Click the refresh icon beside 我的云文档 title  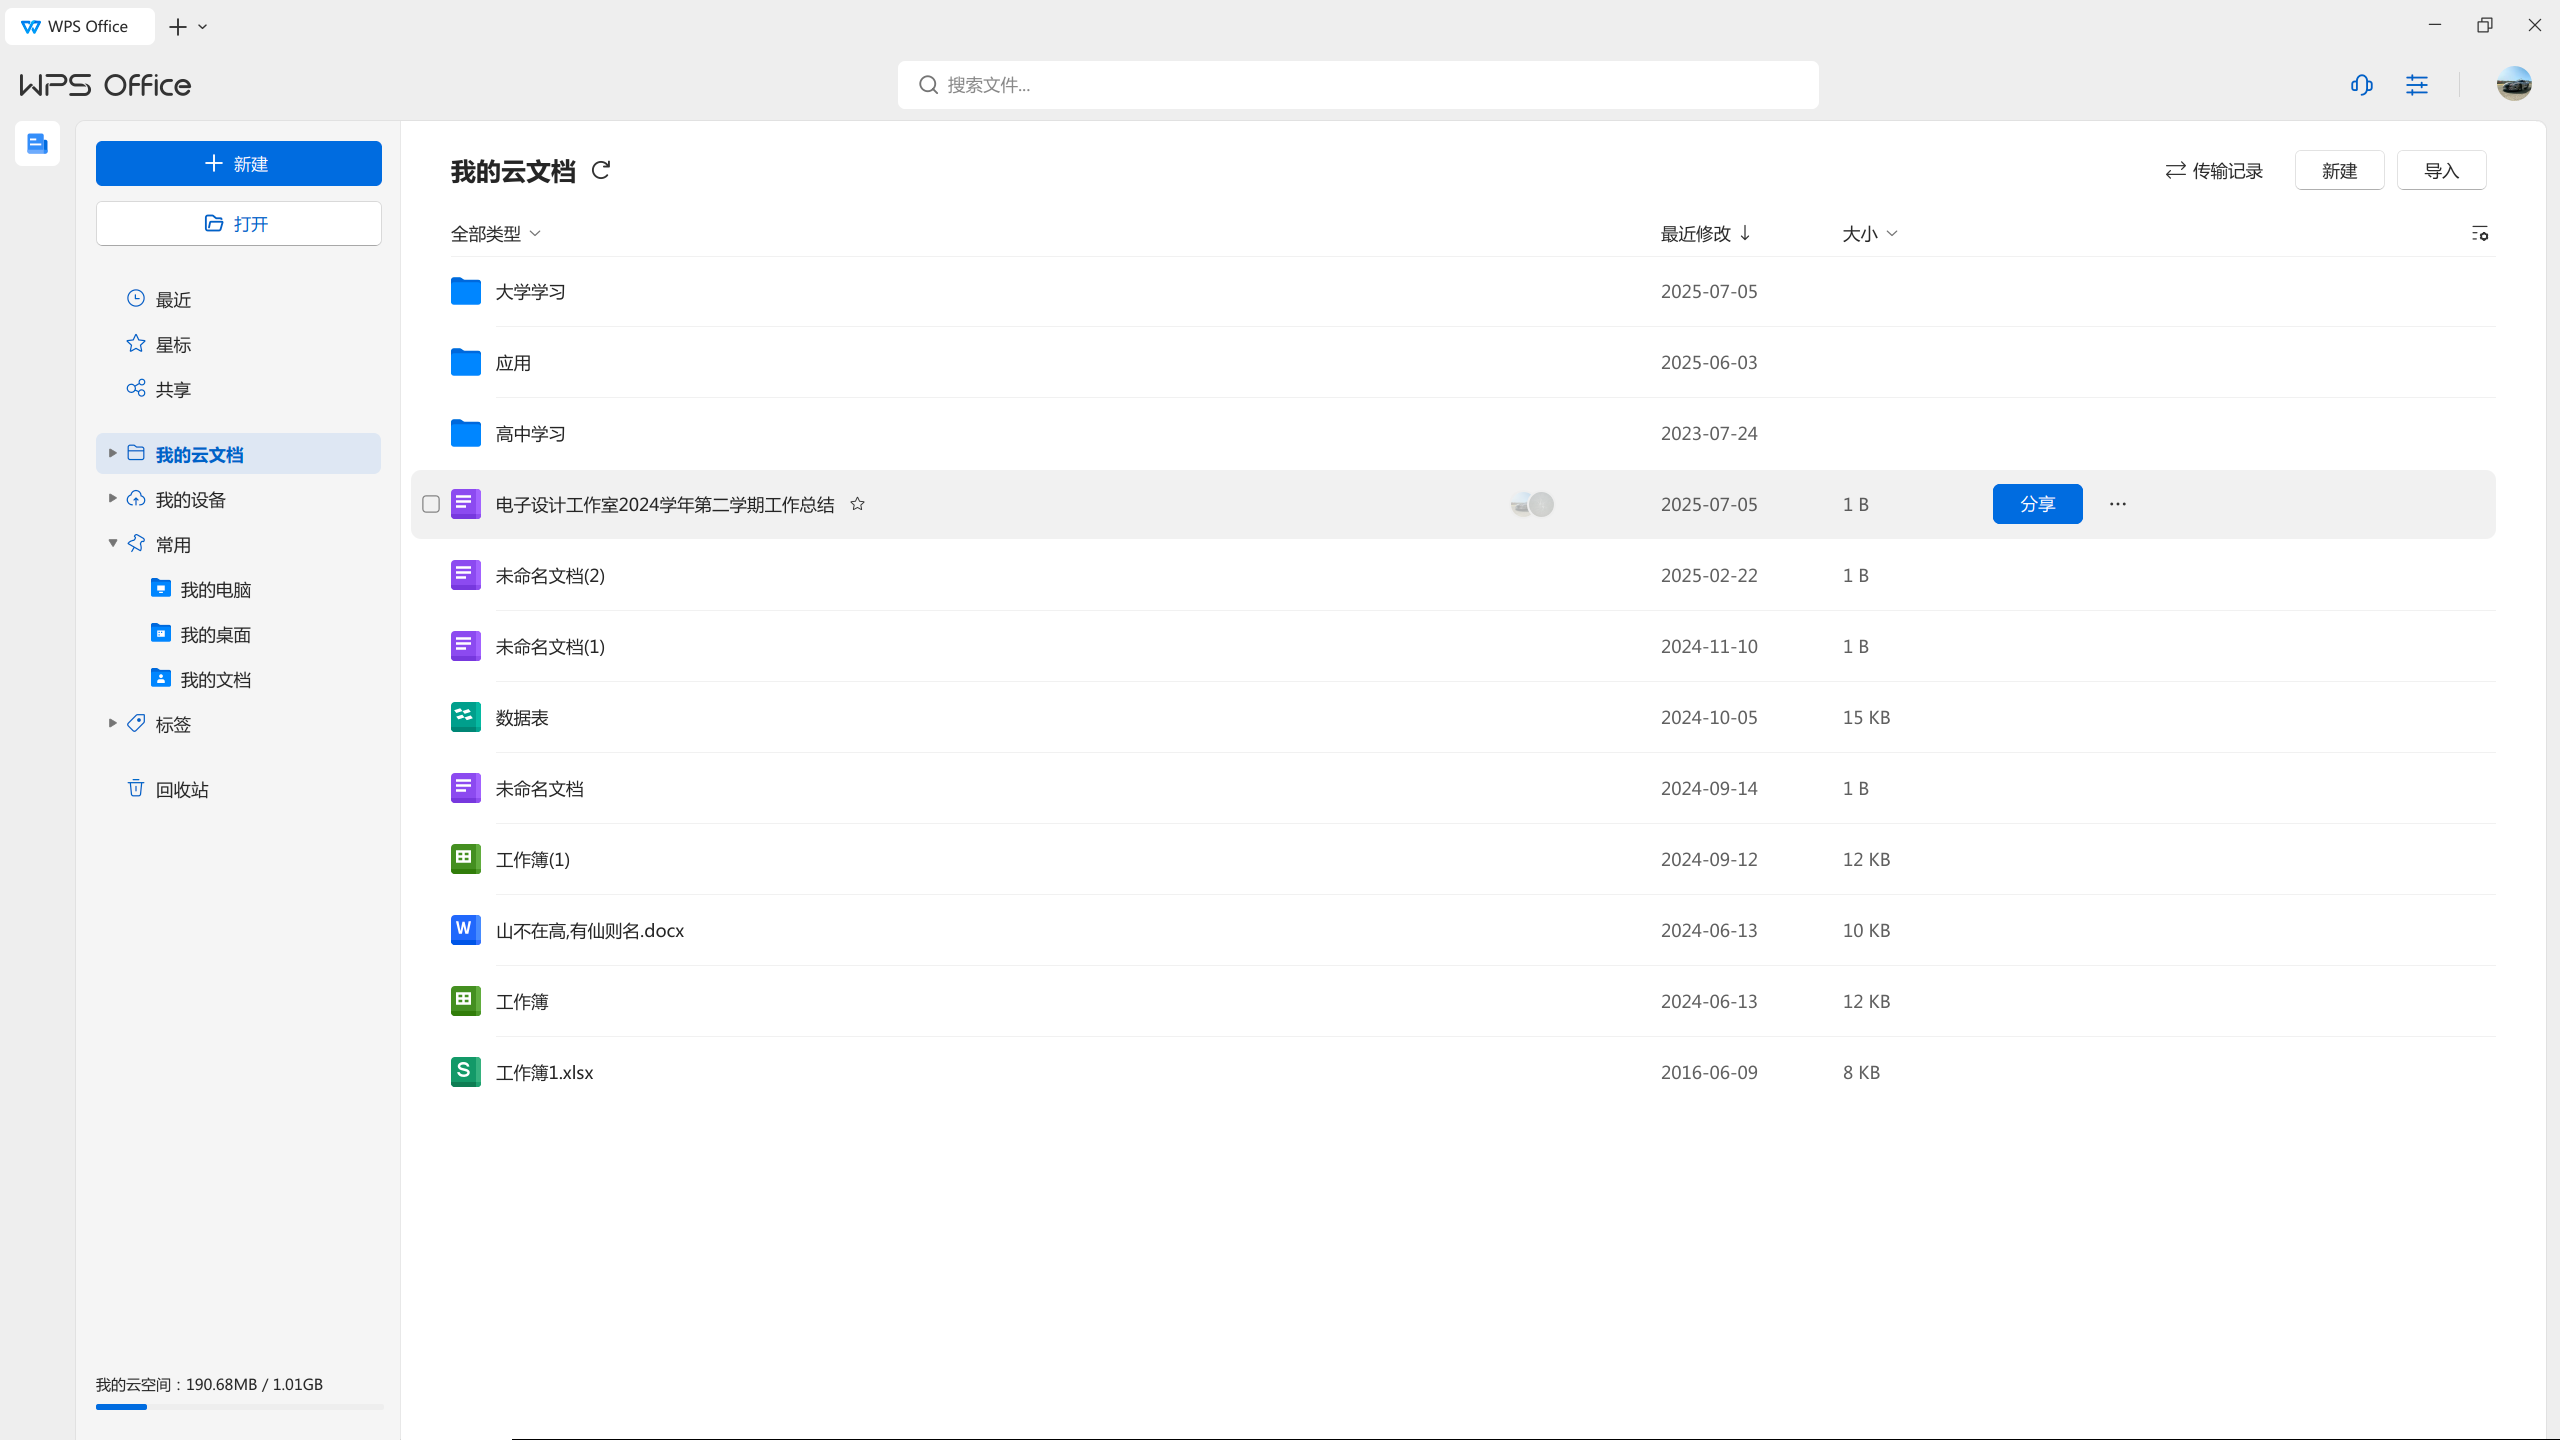[x=600, y=170]
